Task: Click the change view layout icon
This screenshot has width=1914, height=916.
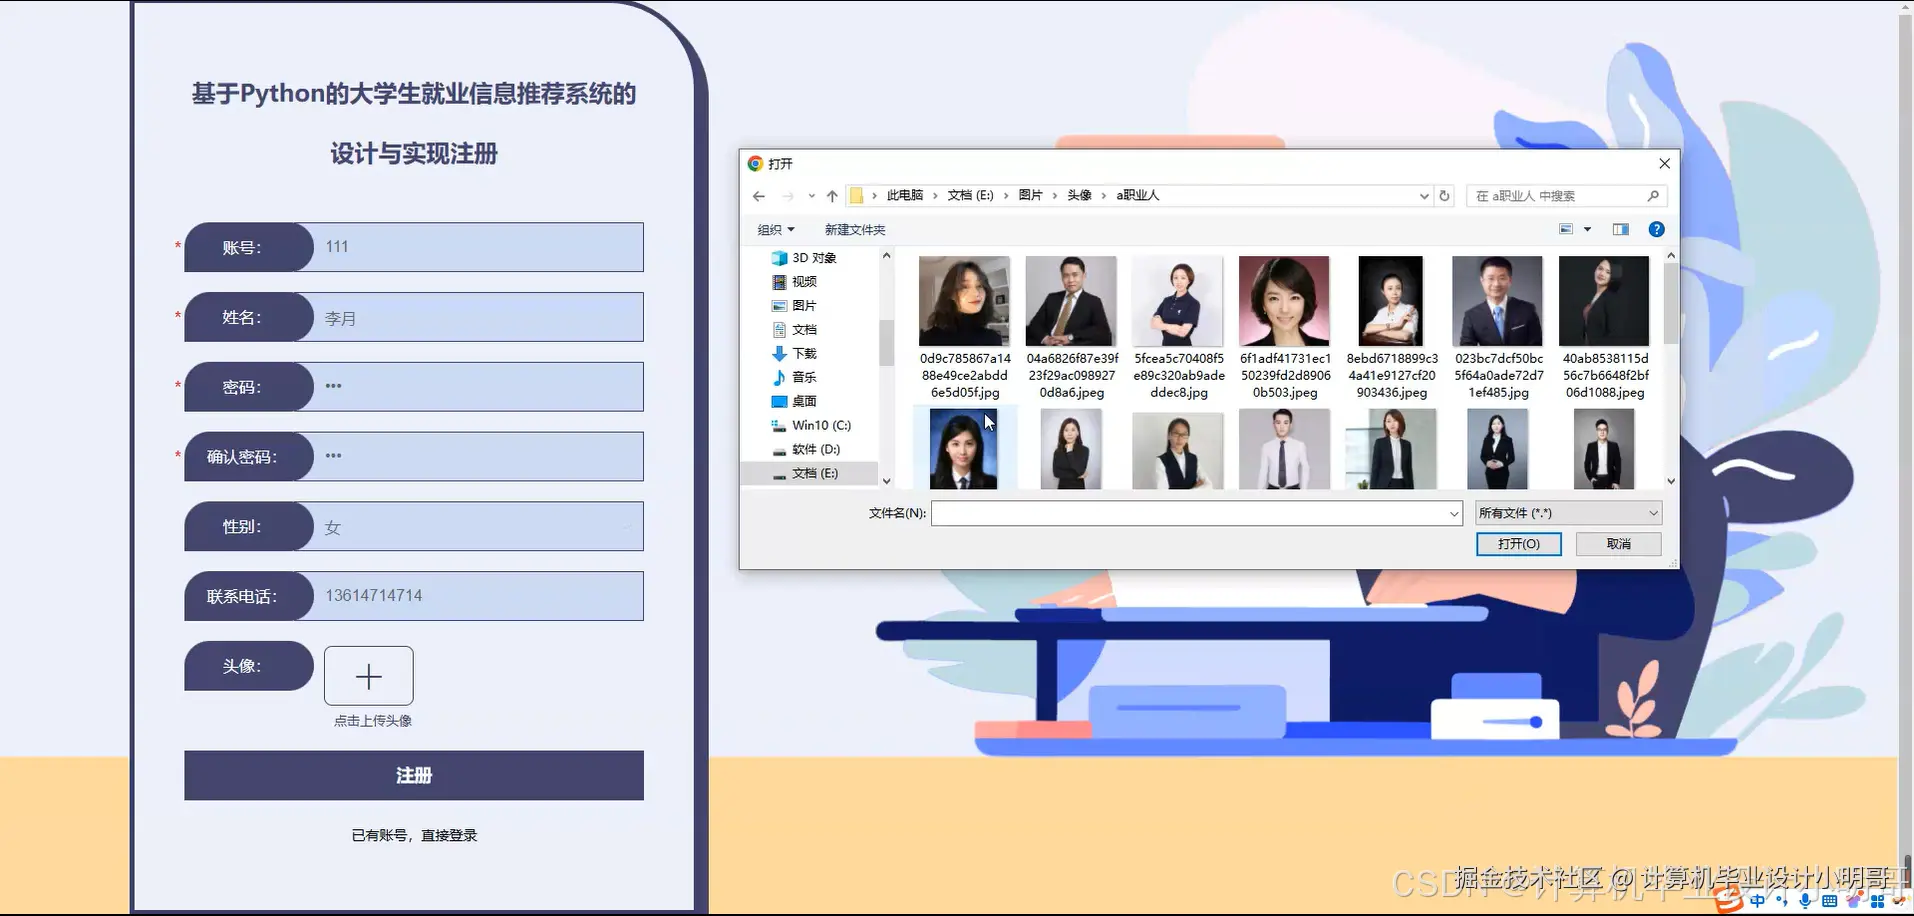Action: tap(1566, 230)
